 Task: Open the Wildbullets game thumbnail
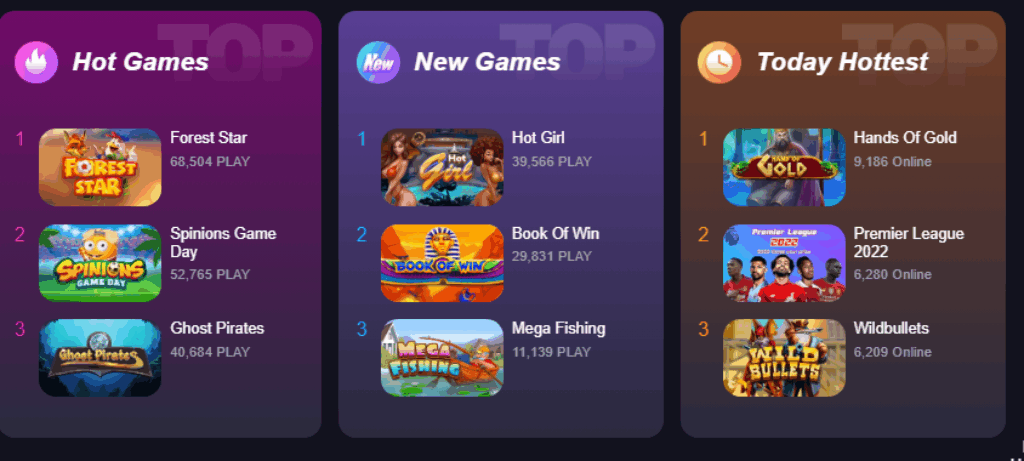784,358
